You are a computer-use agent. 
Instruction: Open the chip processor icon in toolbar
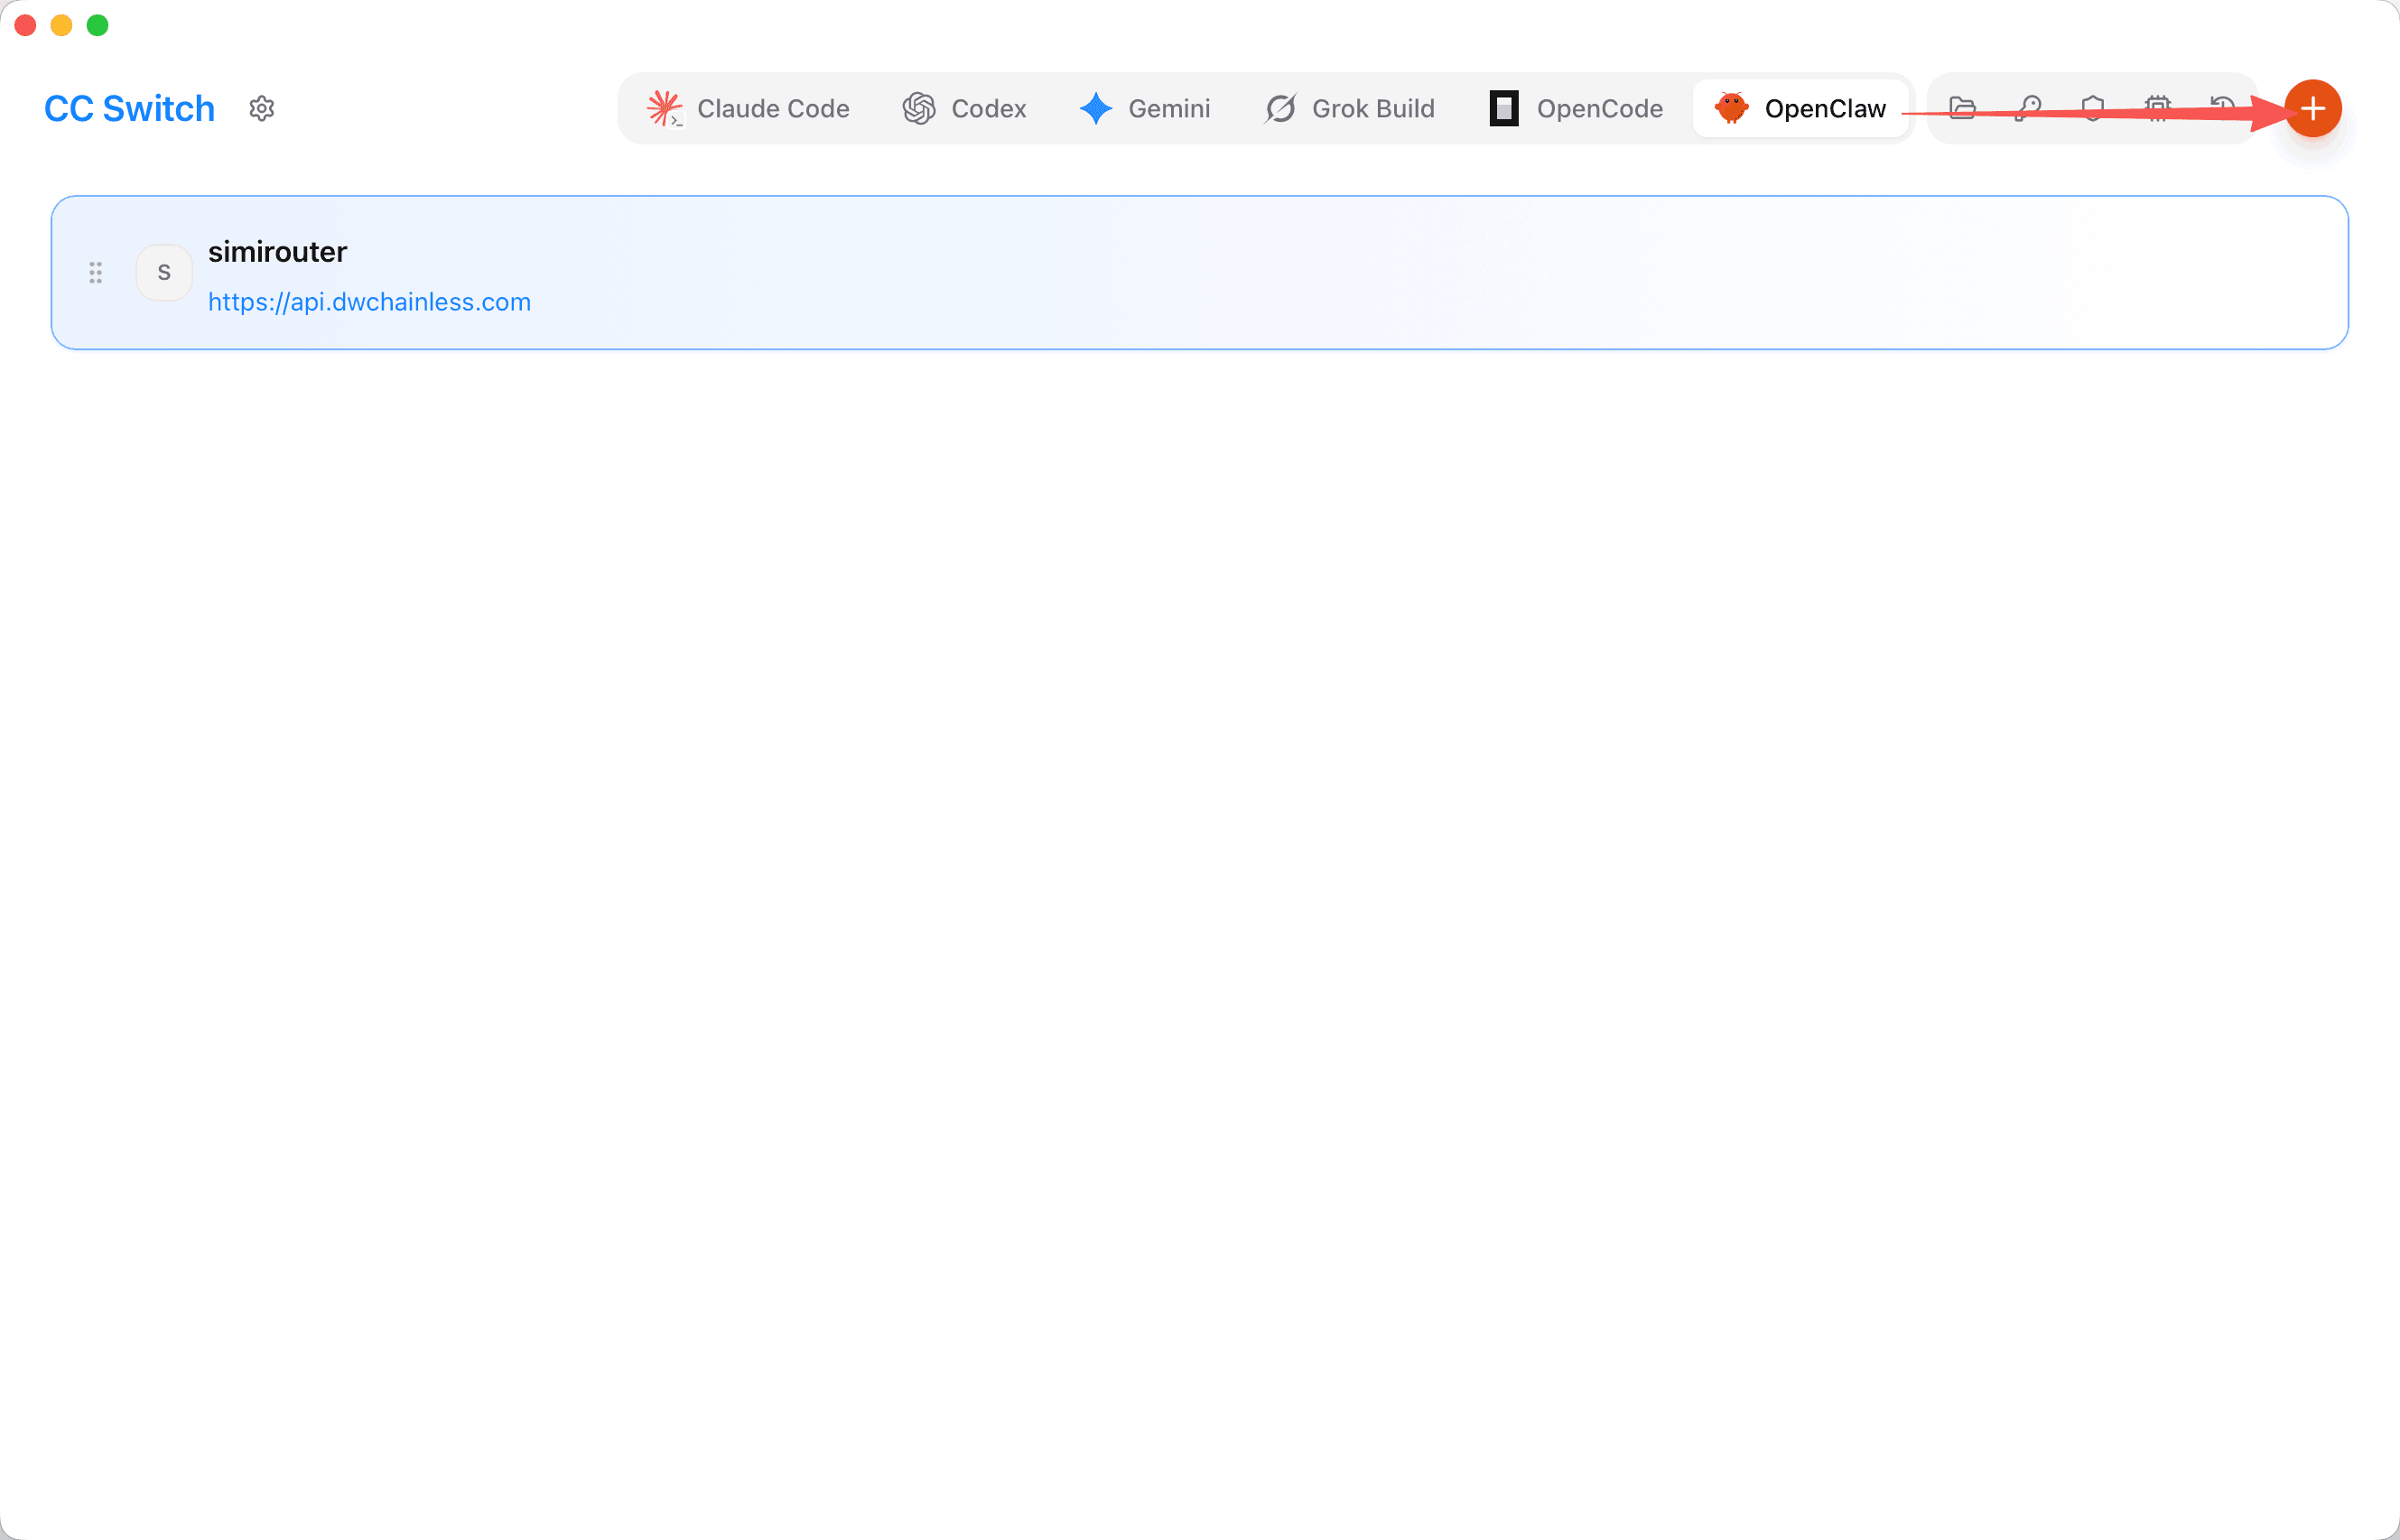click(2158, 108)
